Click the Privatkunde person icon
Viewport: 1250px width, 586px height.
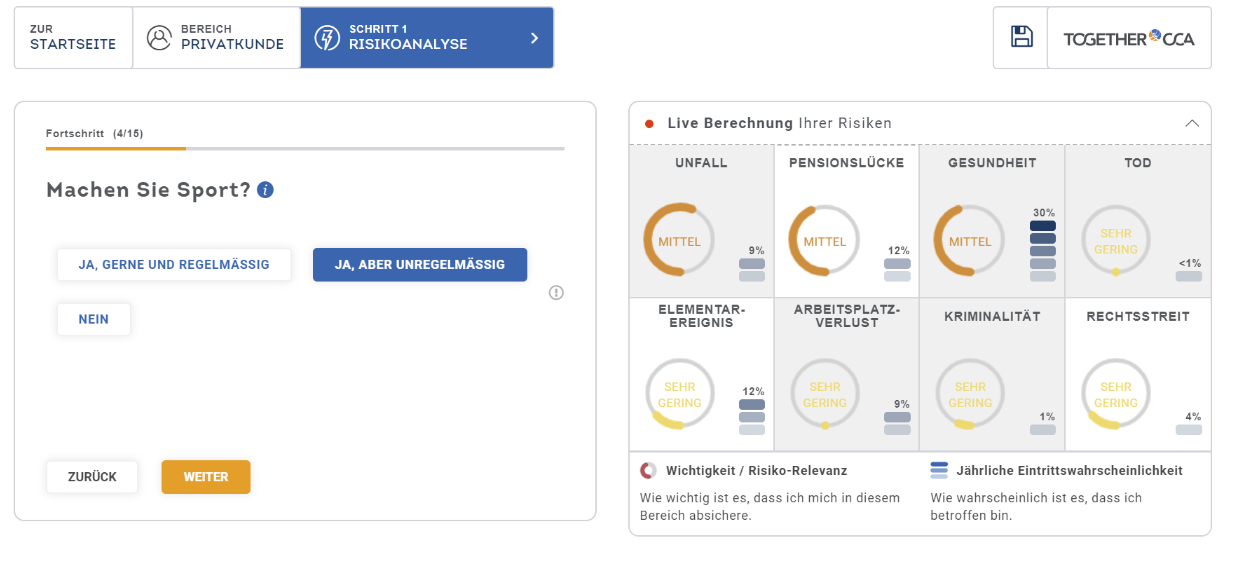159,38
